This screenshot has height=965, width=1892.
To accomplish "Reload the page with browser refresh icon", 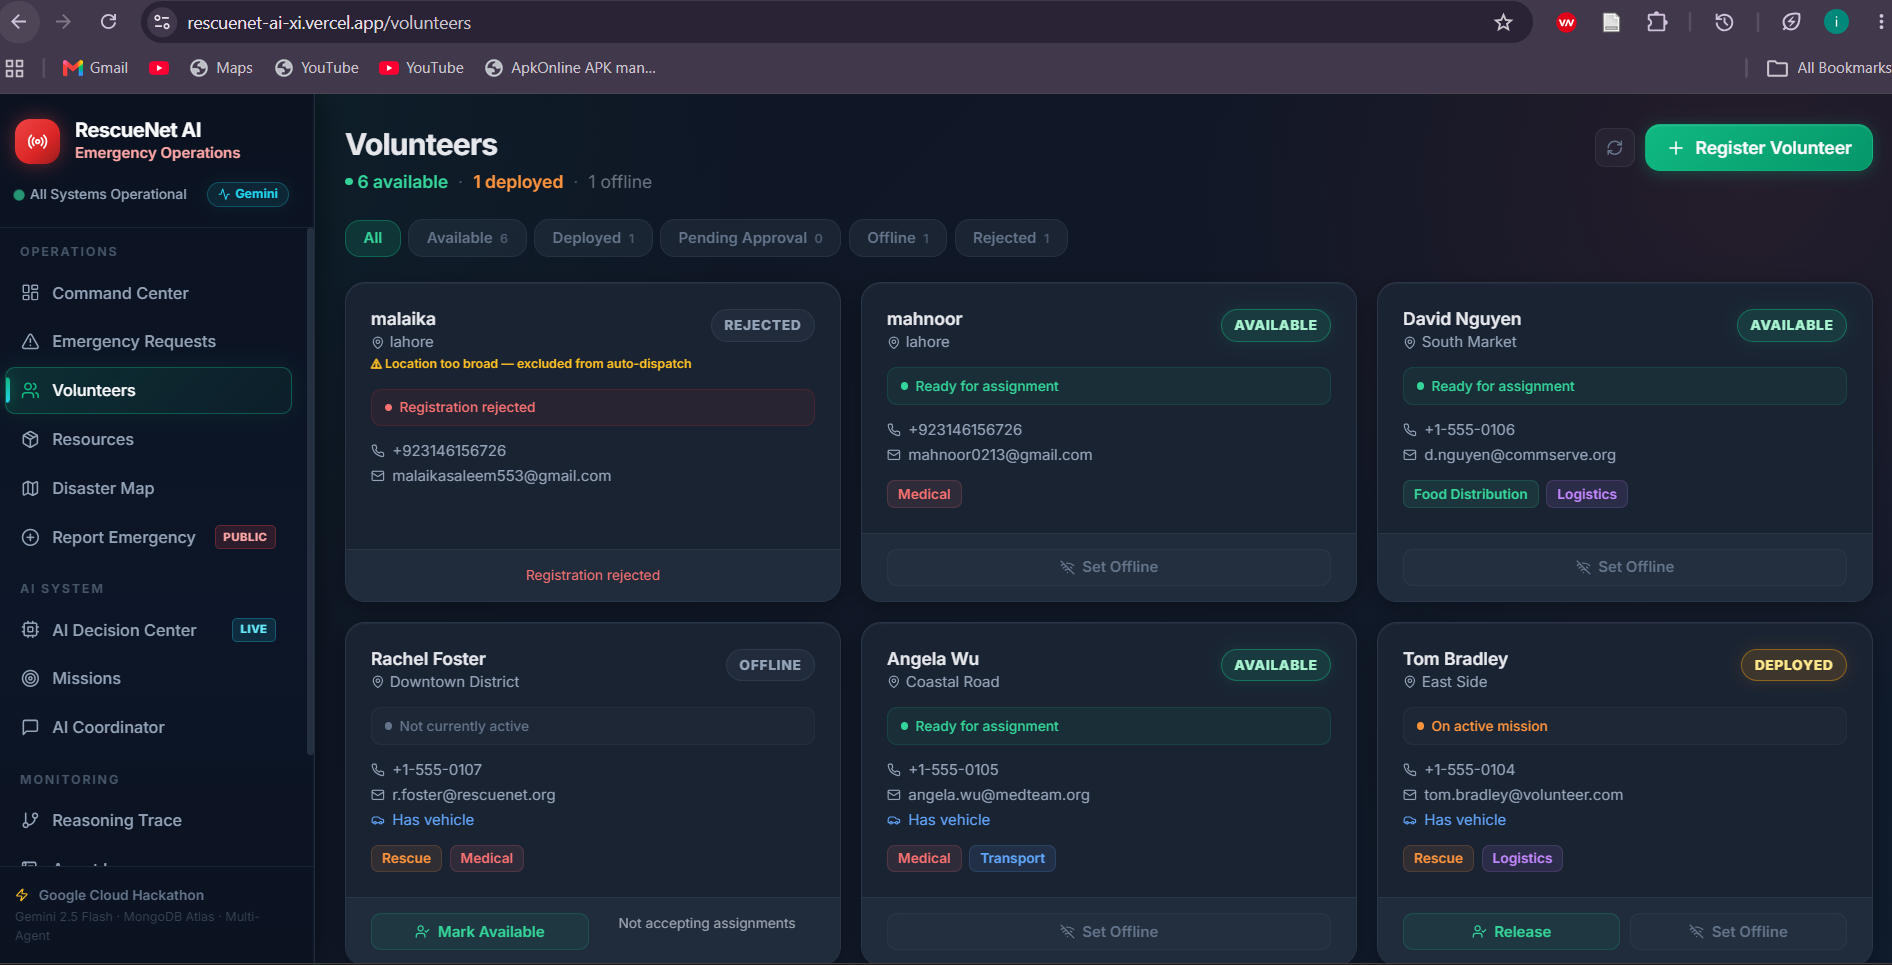I will (x=109, y=22).
